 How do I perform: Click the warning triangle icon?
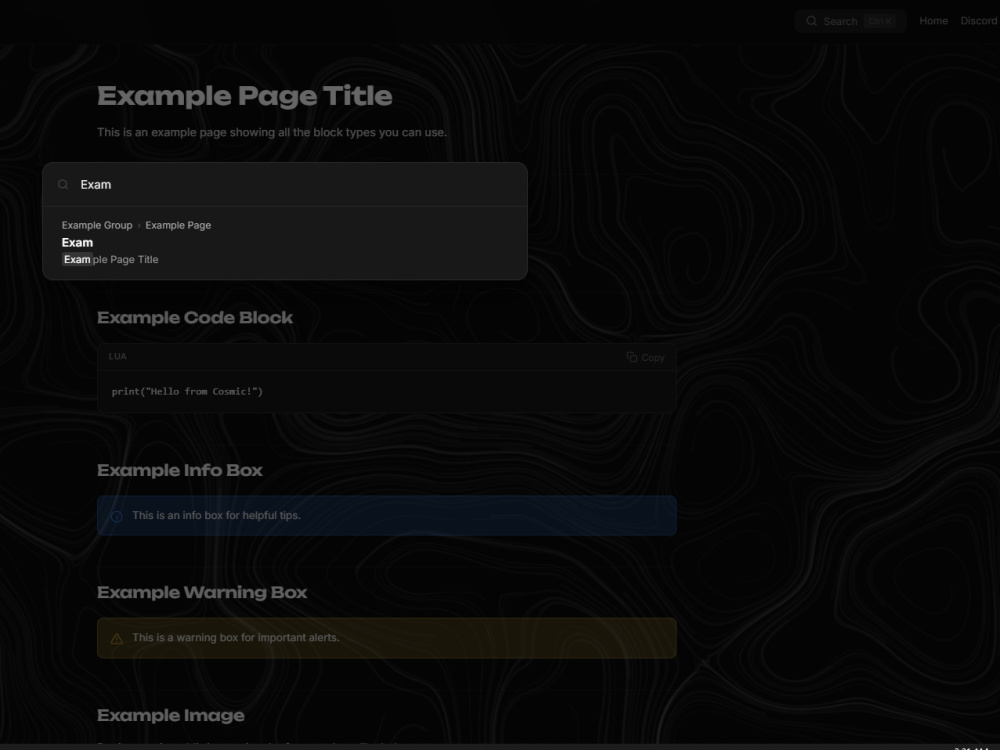tap(117, 638)
